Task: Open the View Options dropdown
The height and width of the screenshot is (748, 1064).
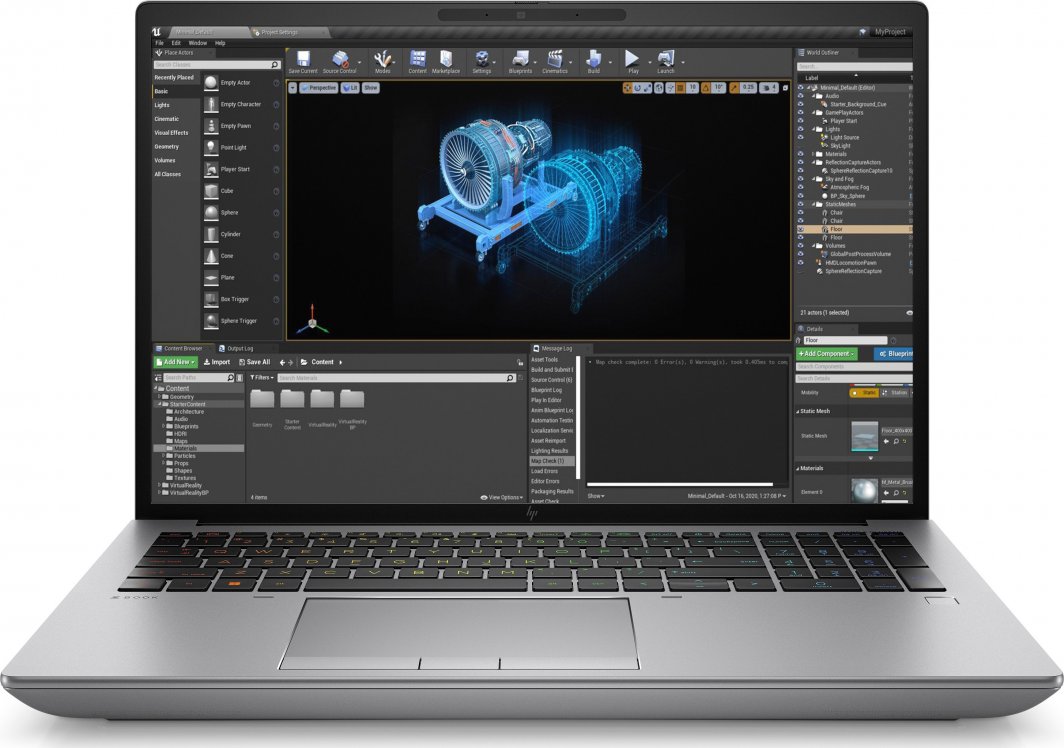Action: (x=501, y=497)
